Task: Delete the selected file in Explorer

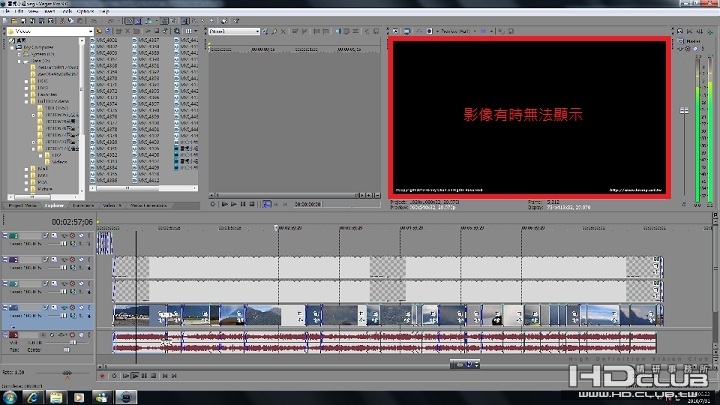Action: [128, 31]
